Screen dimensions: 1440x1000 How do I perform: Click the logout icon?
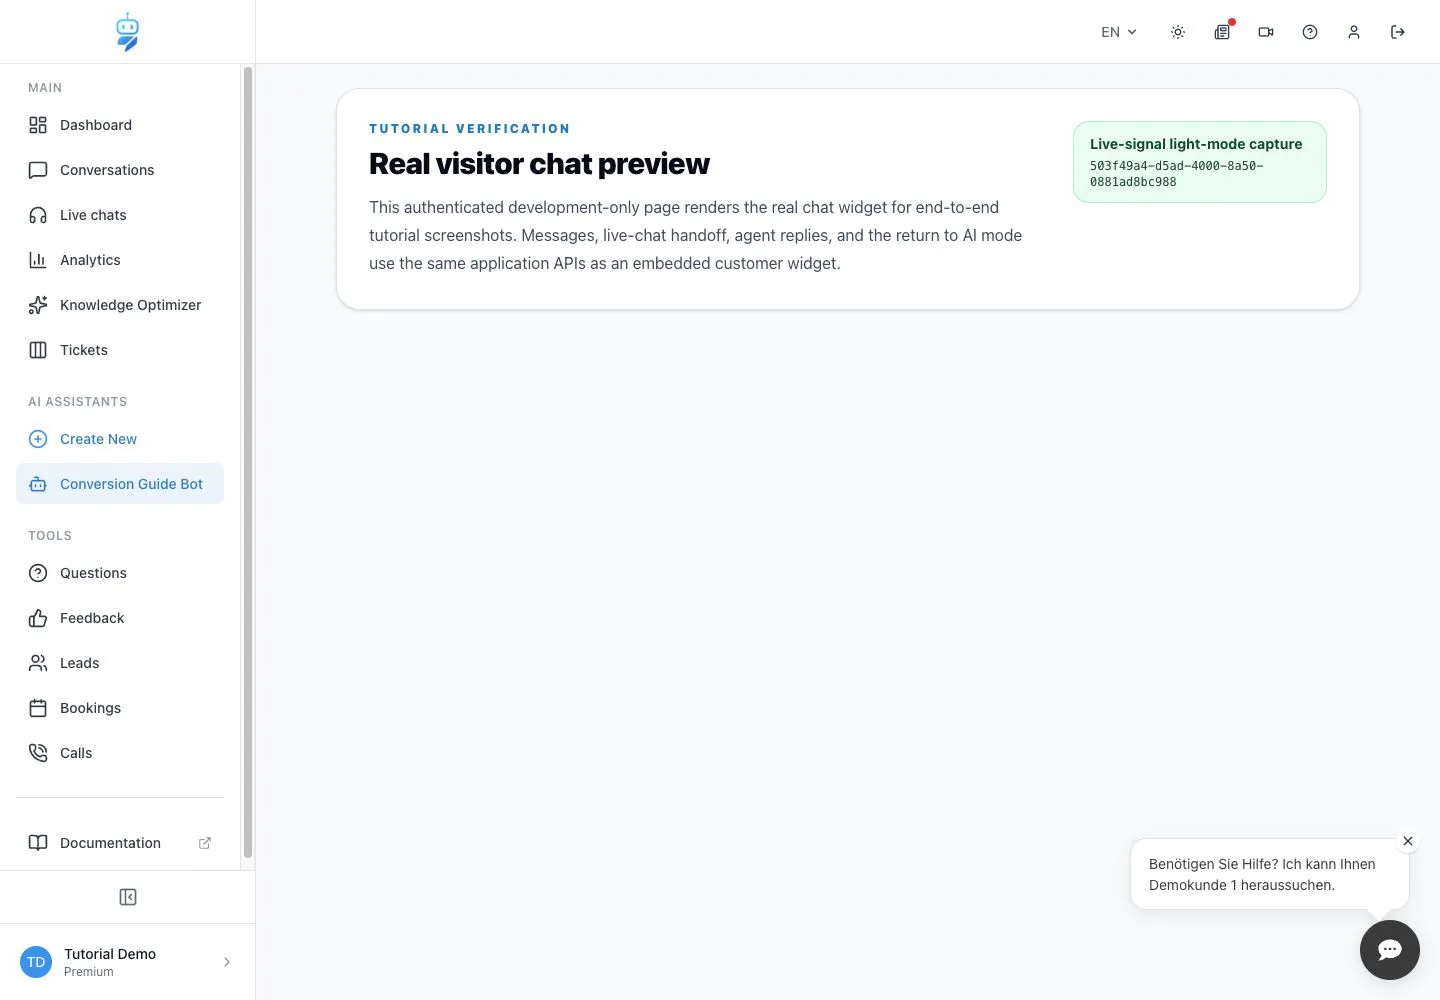tap(1398, 32)
